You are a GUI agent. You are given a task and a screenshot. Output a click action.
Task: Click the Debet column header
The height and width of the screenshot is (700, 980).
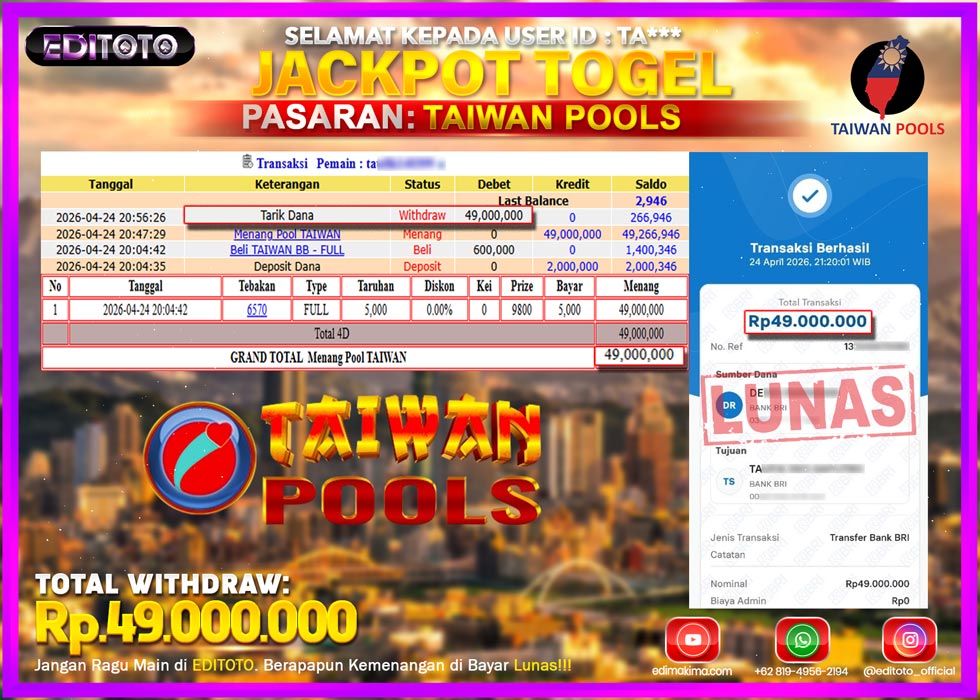click(x=494, y=184)
